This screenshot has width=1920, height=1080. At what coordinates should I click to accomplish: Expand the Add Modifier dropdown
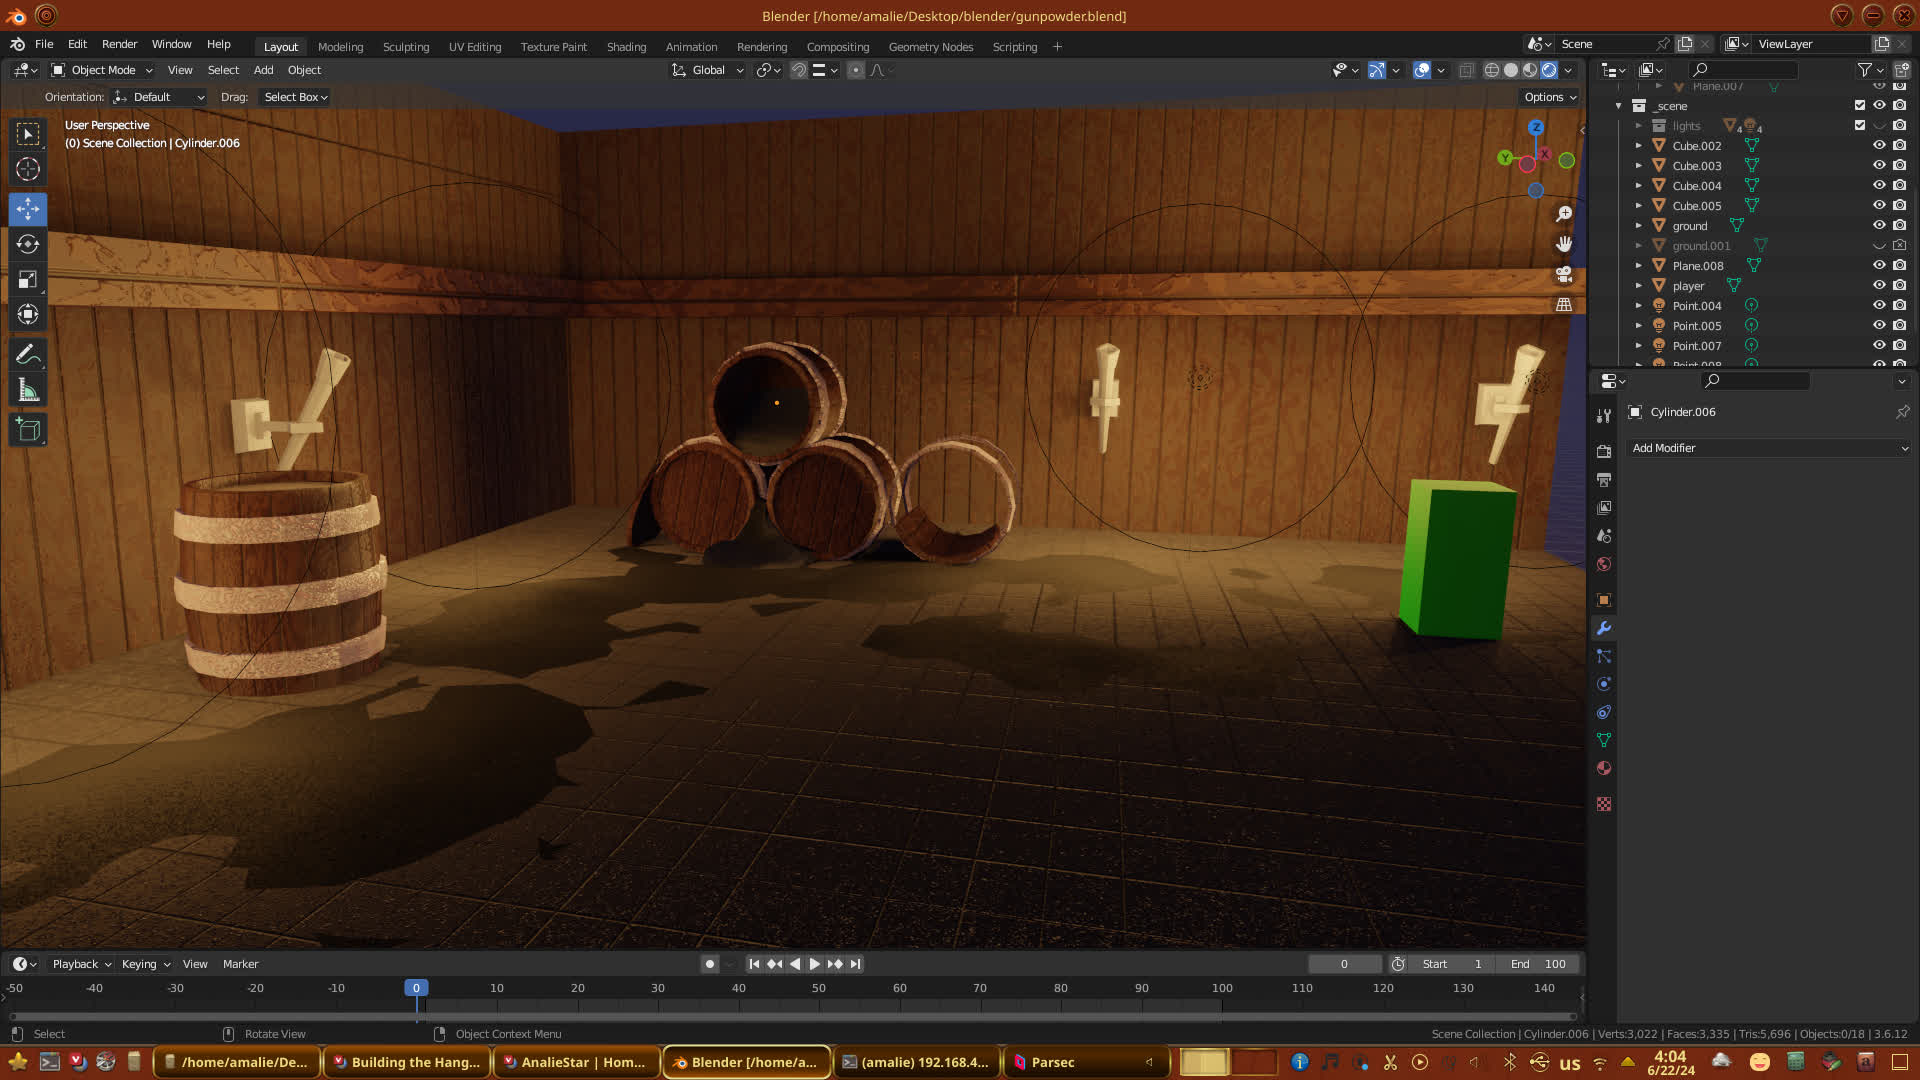click(x=1769, y=449)
